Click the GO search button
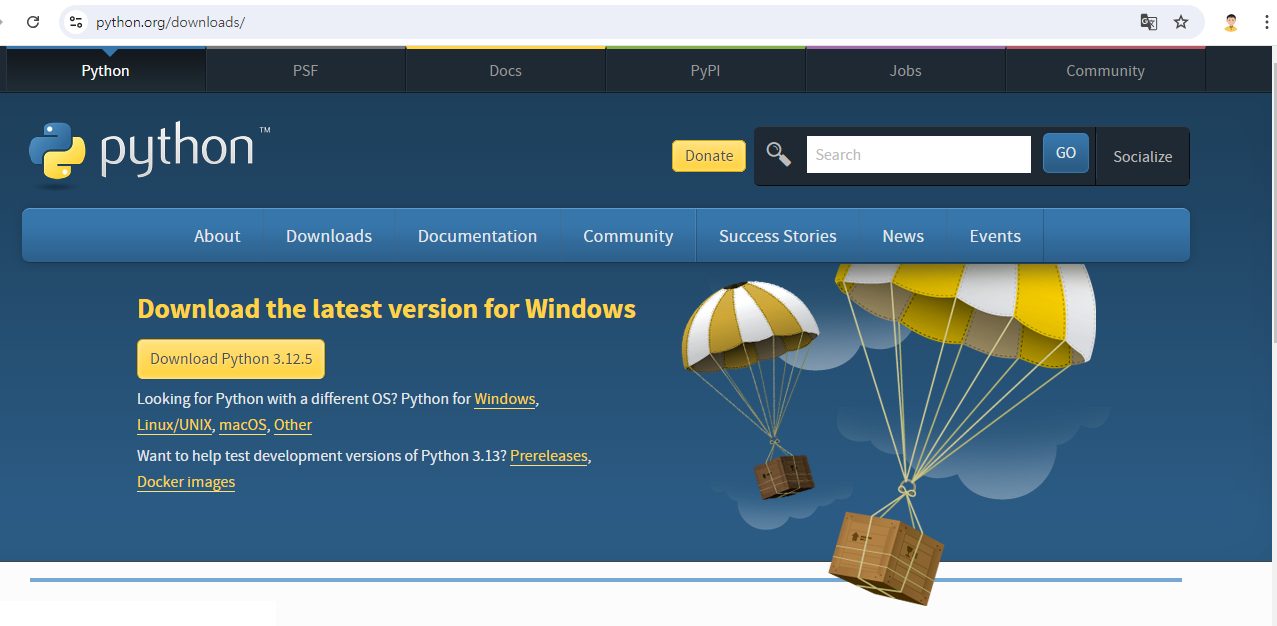The height and width of the screenshot is (626, 1277). [x=1066, y=153]
